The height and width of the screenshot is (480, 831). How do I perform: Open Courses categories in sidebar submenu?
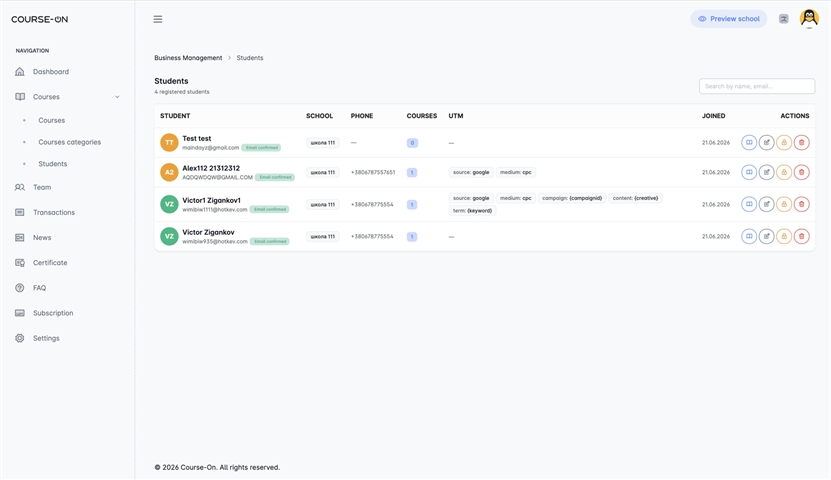69,142
